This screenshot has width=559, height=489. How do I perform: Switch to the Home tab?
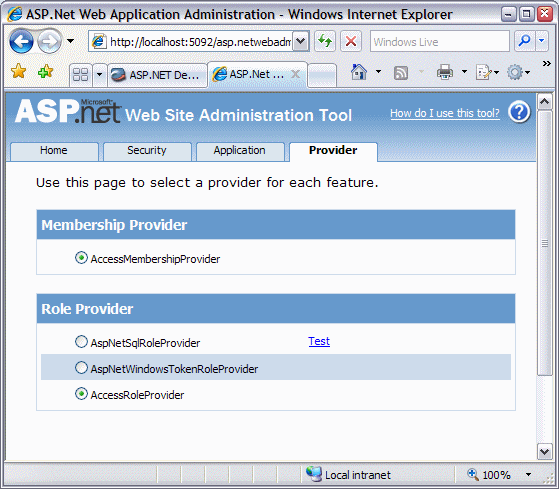pyautogui.click(x=54, y=151)
